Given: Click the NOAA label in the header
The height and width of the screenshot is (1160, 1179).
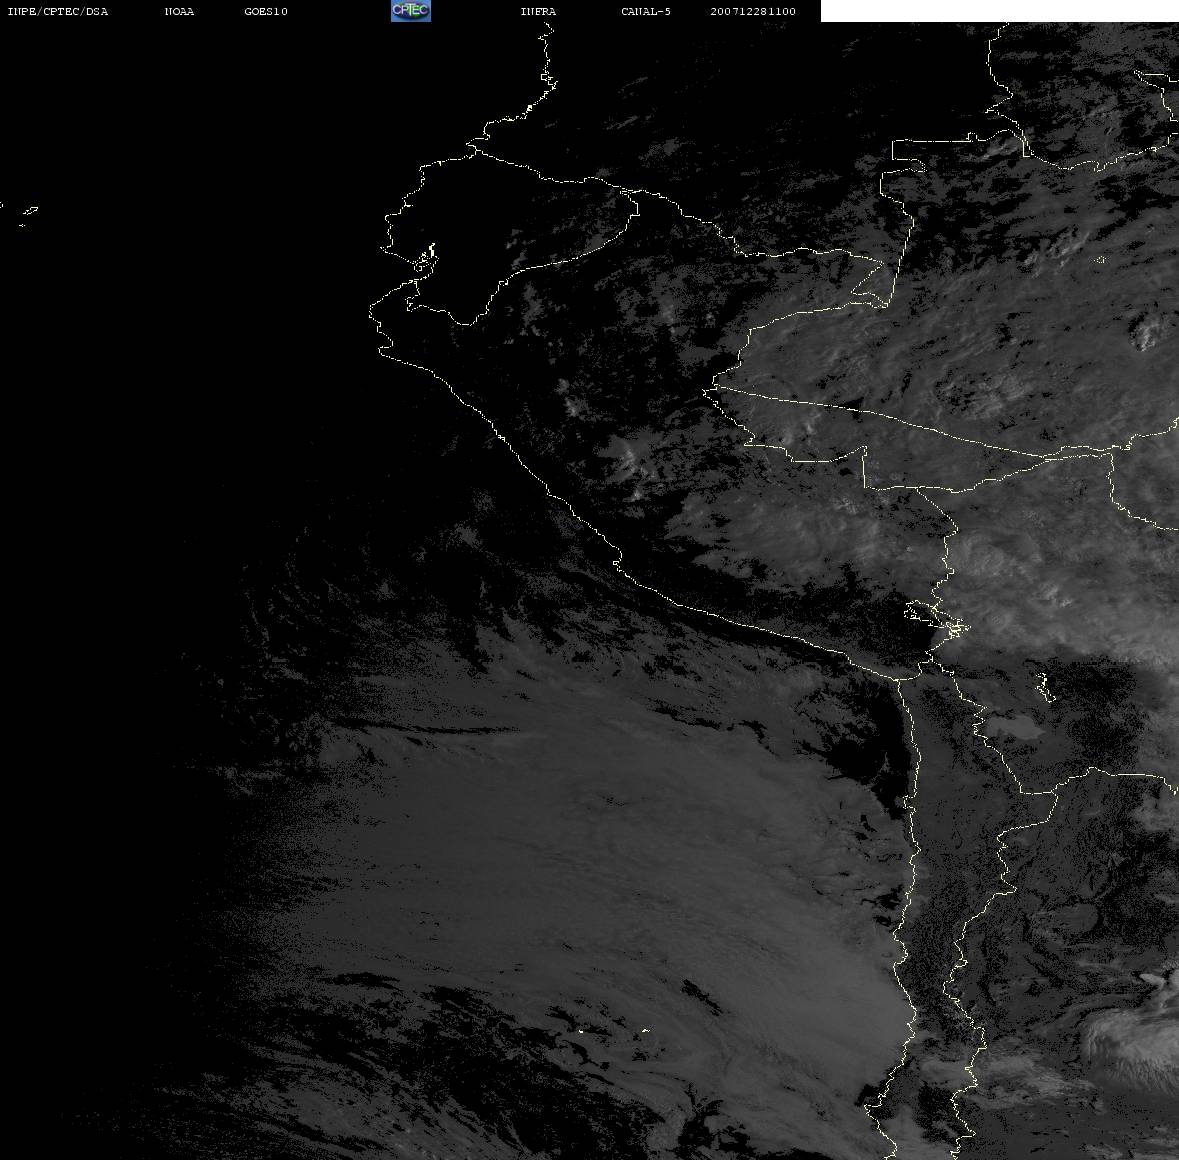Looking at the screenshot, I should [179, 11].
